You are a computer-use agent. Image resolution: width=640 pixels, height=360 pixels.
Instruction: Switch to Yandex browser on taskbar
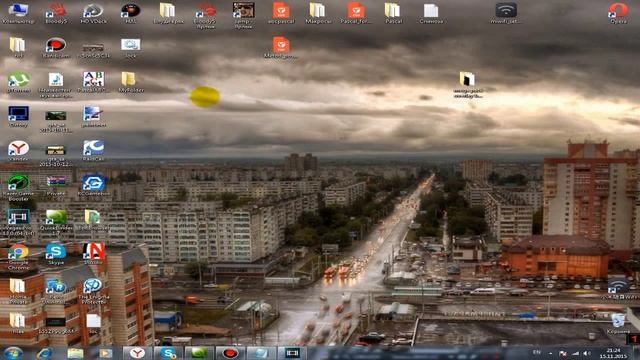coord(137,353)
